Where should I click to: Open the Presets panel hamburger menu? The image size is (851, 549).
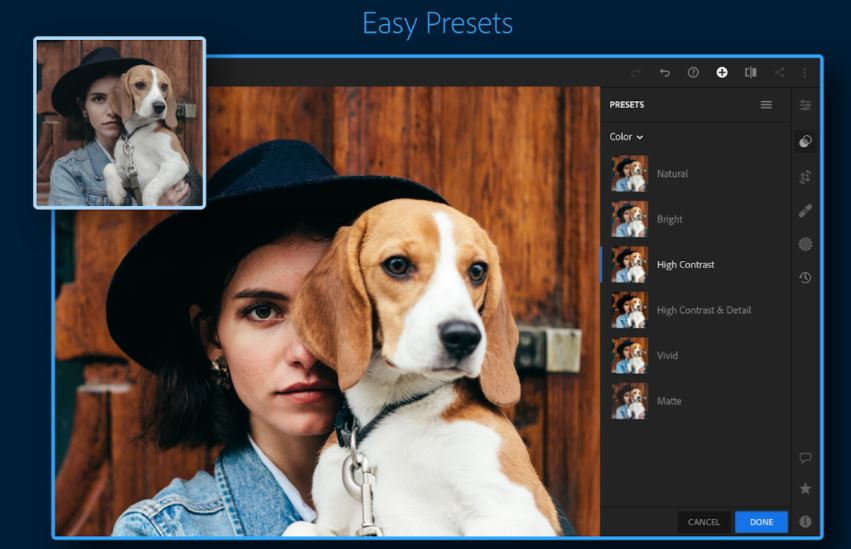click(766, 105)
